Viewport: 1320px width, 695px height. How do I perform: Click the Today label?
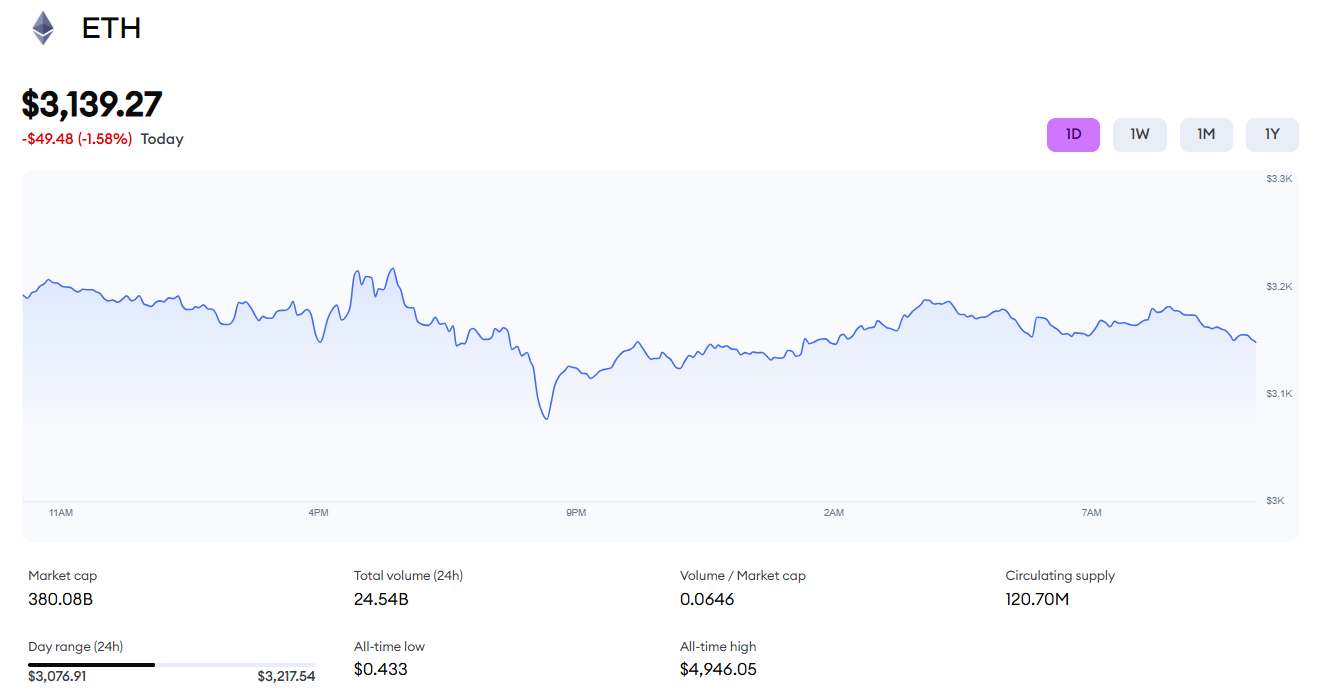tap(161, 139)
